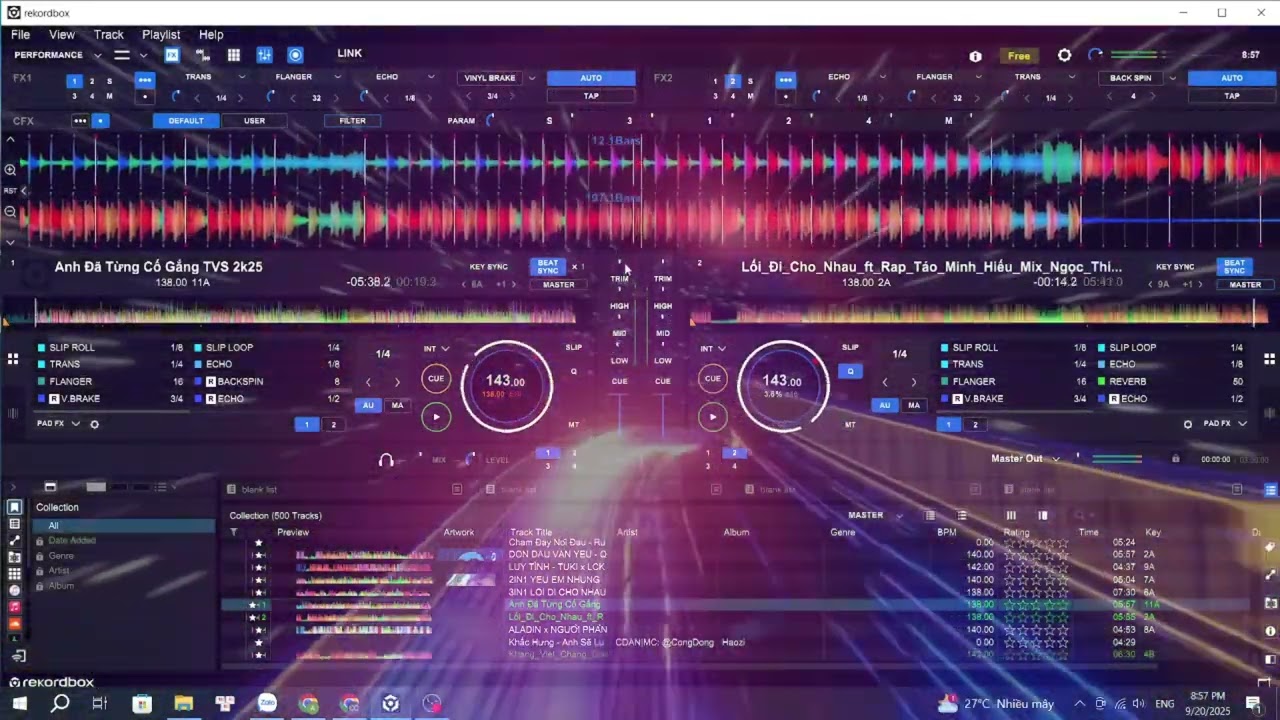Viewport: 1280px width, 720px height.
Task: Select track ALADIN x NGUOI PHAN
Action: point(557,630)
